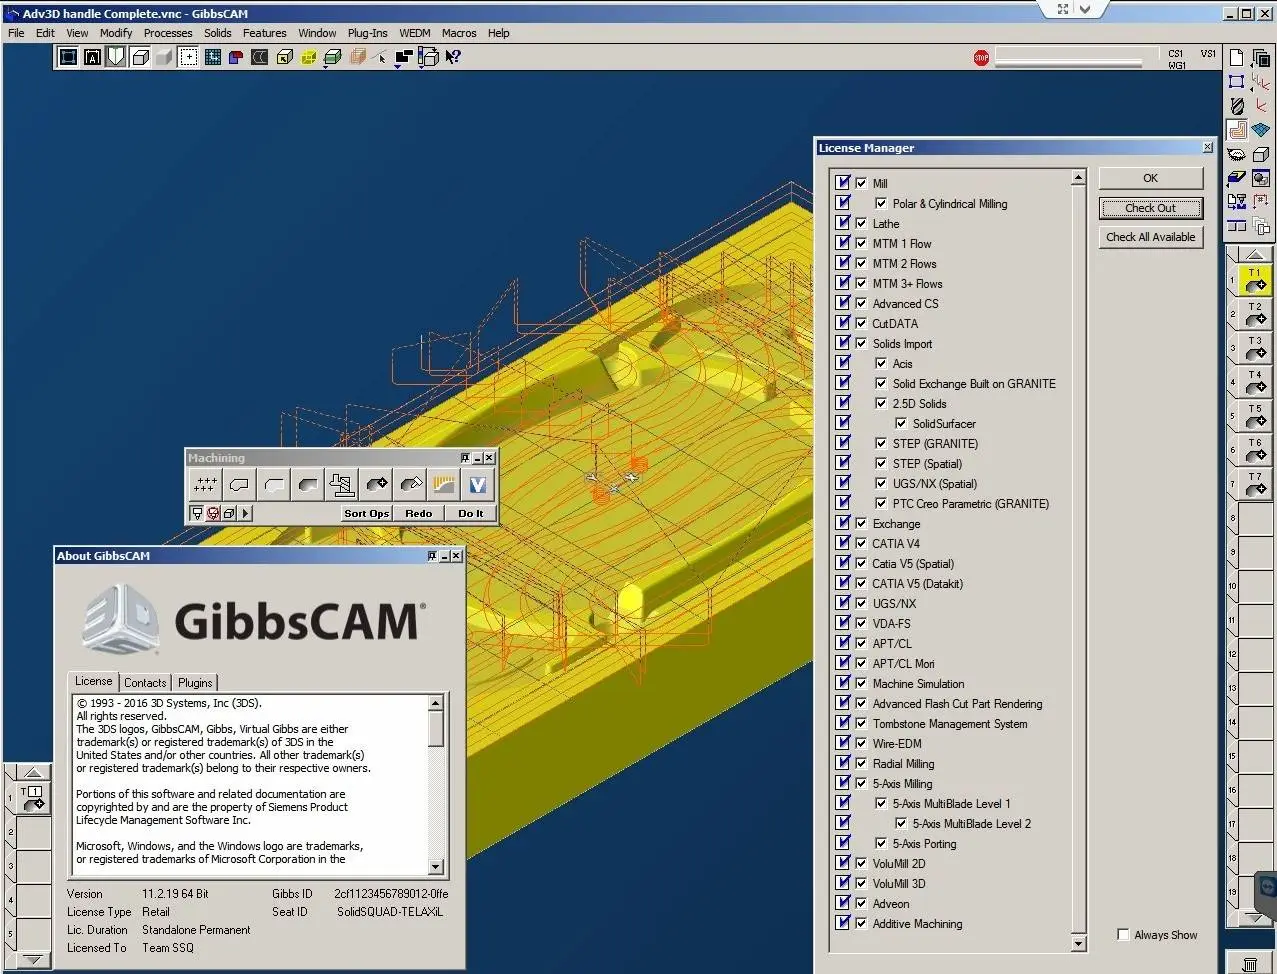The width and height of the screenshot is (1277, 974).
Task: Click the post processor icon in right palette
Action: pos(1237,200)
